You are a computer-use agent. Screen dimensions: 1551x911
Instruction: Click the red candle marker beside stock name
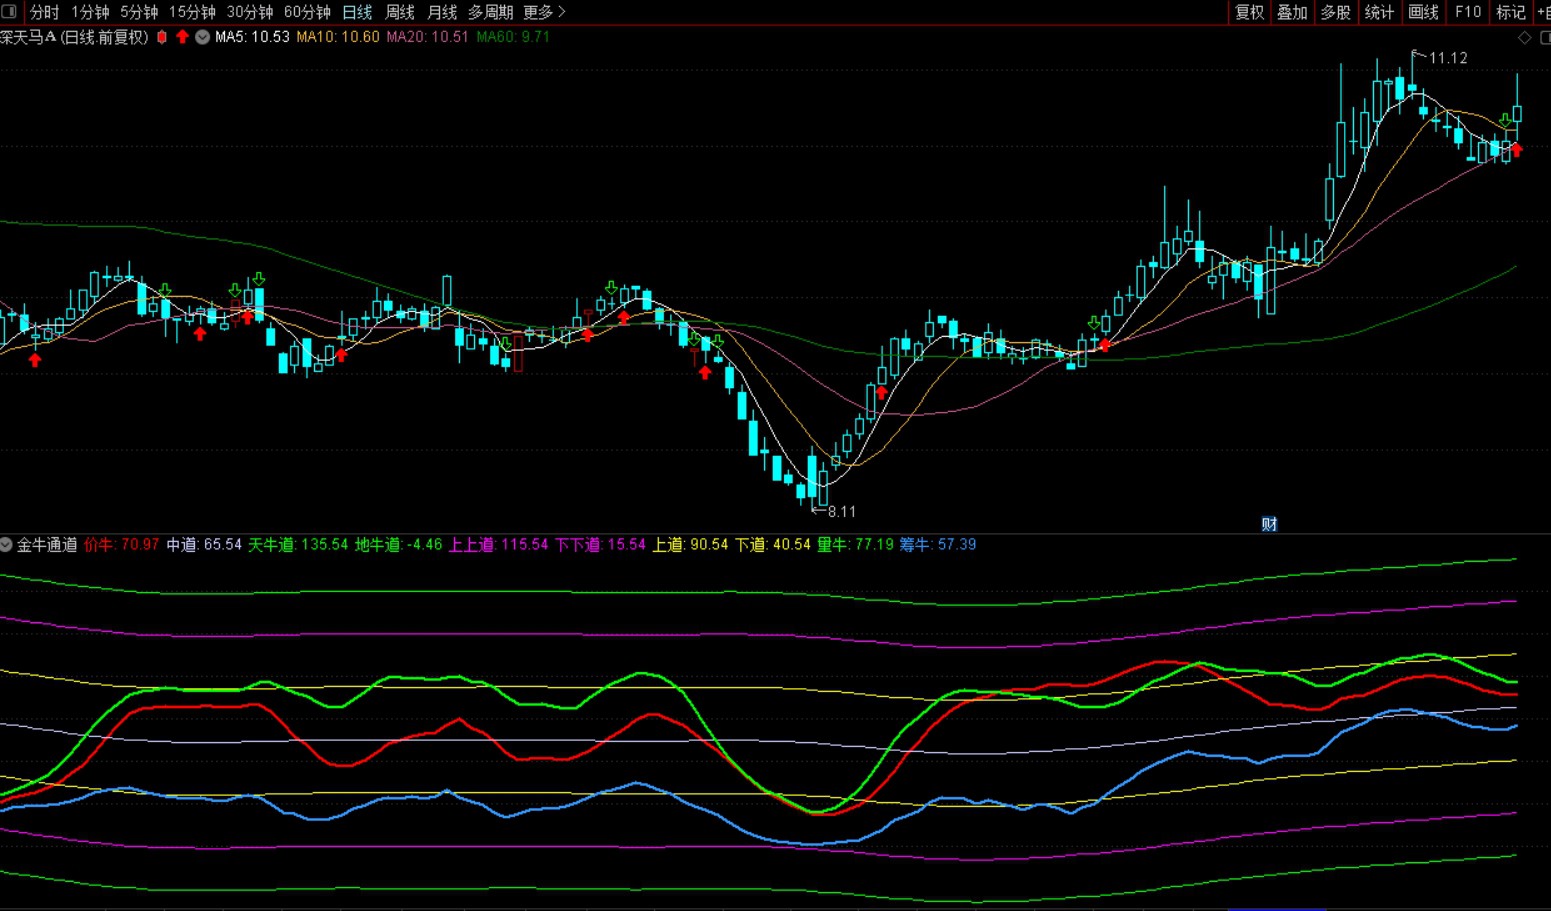pos(162,37)
